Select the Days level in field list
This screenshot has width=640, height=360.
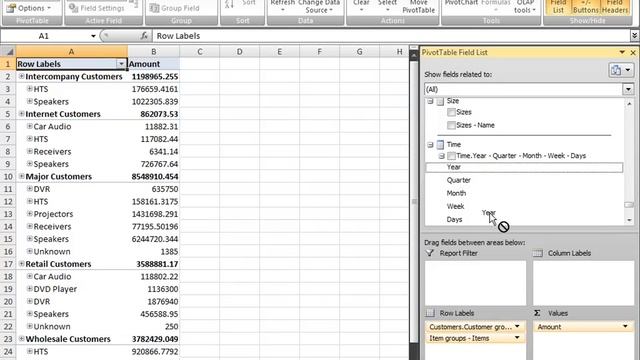click(454, 219)
